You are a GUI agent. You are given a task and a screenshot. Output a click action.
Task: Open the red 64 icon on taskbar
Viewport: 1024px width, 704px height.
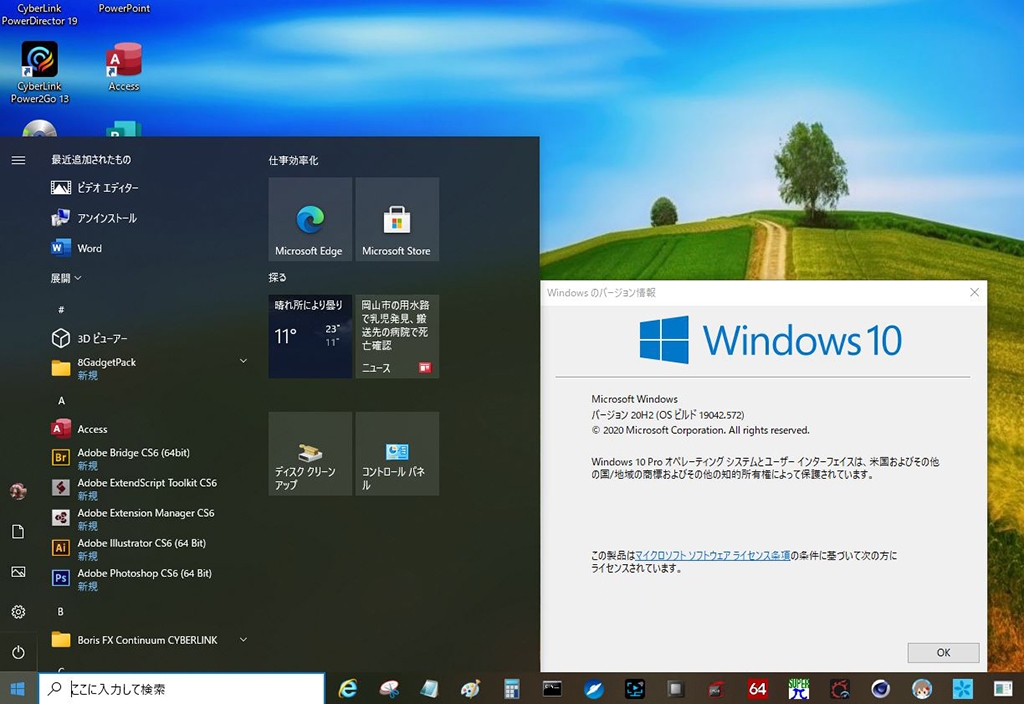pos(758,689)
